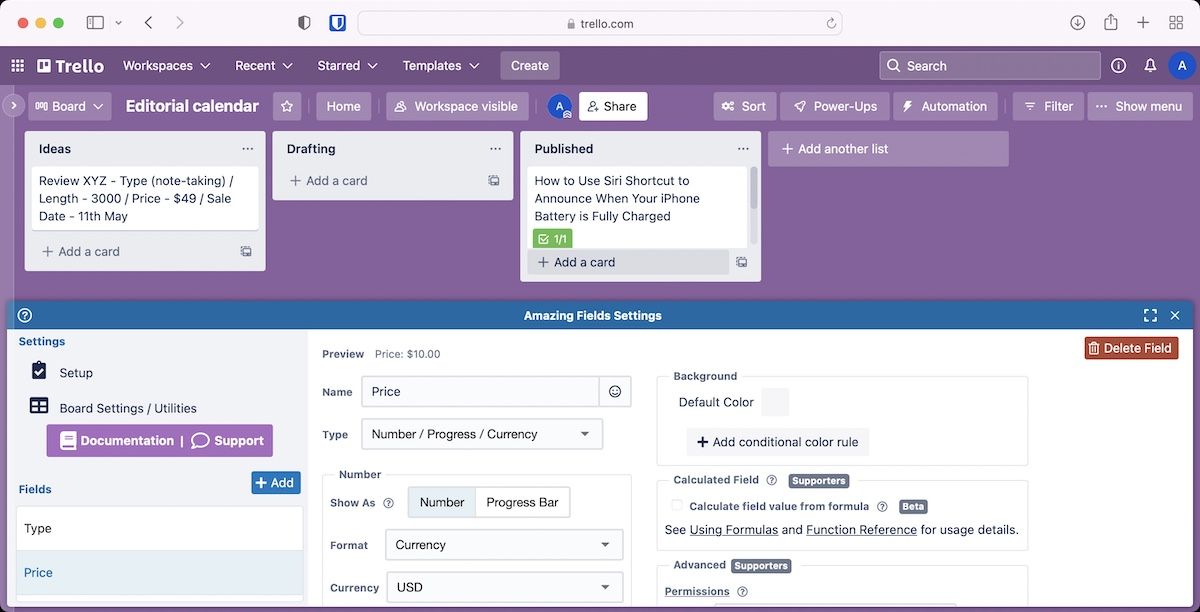Switch Show As to Progress Bar

522,502
